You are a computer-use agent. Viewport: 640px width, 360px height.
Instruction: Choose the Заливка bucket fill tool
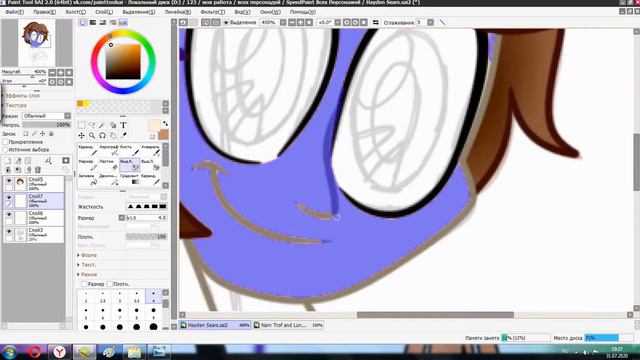point(88,180)
